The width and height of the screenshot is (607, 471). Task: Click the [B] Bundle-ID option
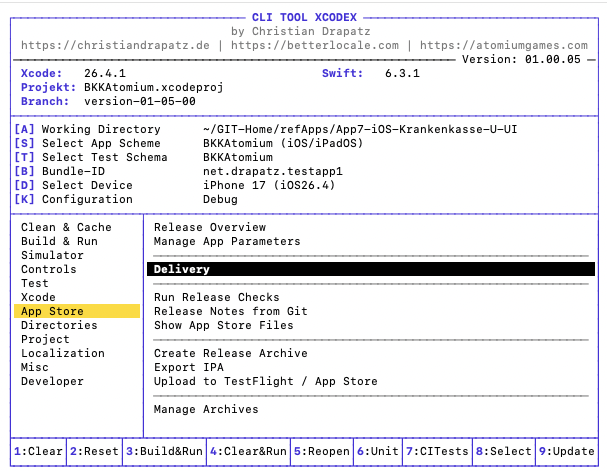click(x=60, y=171)
